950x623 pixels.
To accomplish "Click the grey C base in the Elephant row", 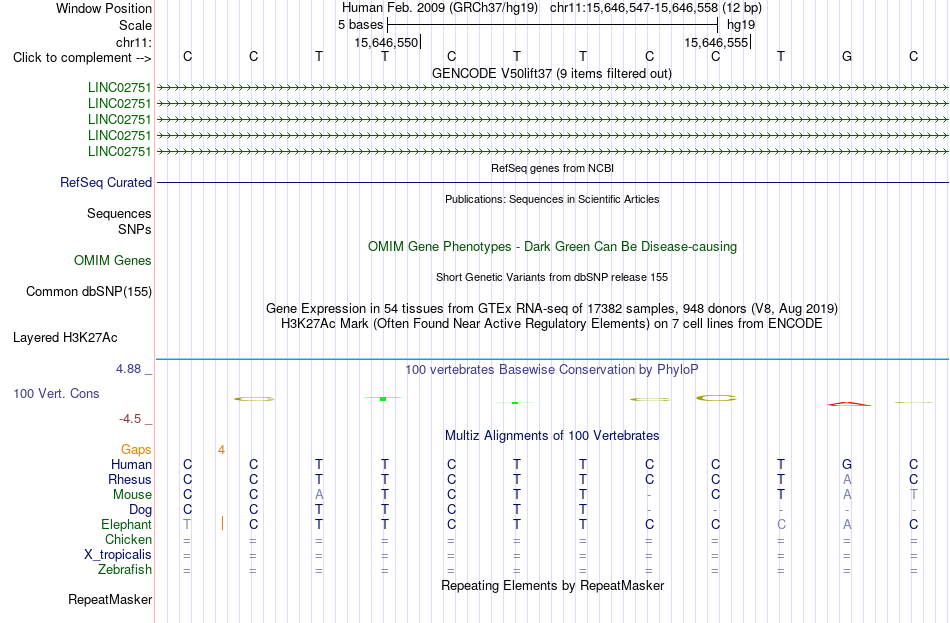I will 782,524.
